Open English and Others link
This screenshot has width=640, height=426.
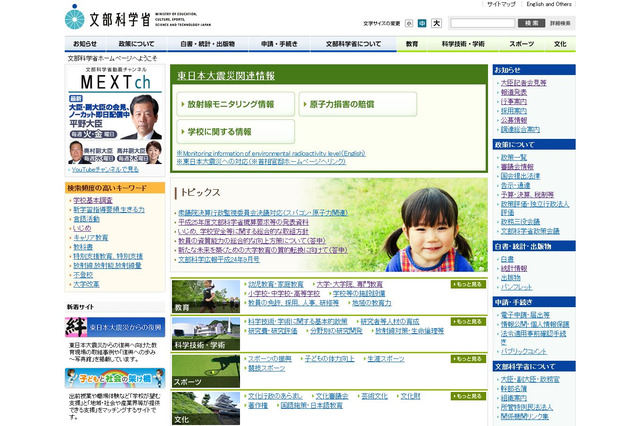tap(549, 4)
